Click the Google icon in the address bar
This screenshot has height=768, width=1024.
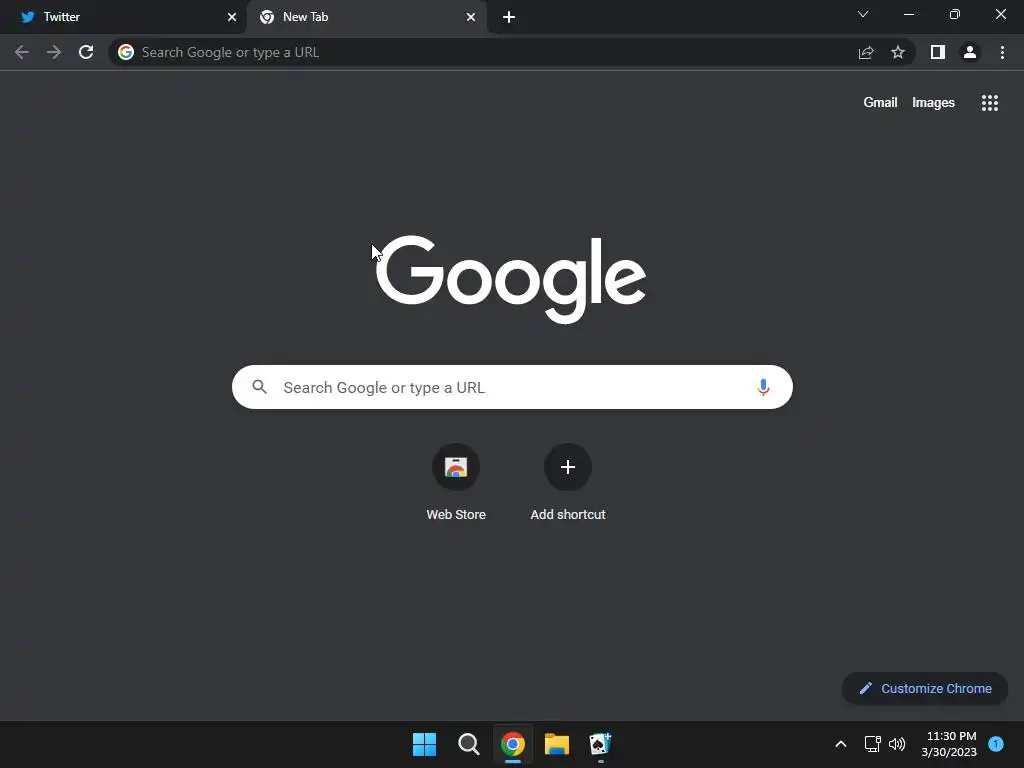[126, 52]
